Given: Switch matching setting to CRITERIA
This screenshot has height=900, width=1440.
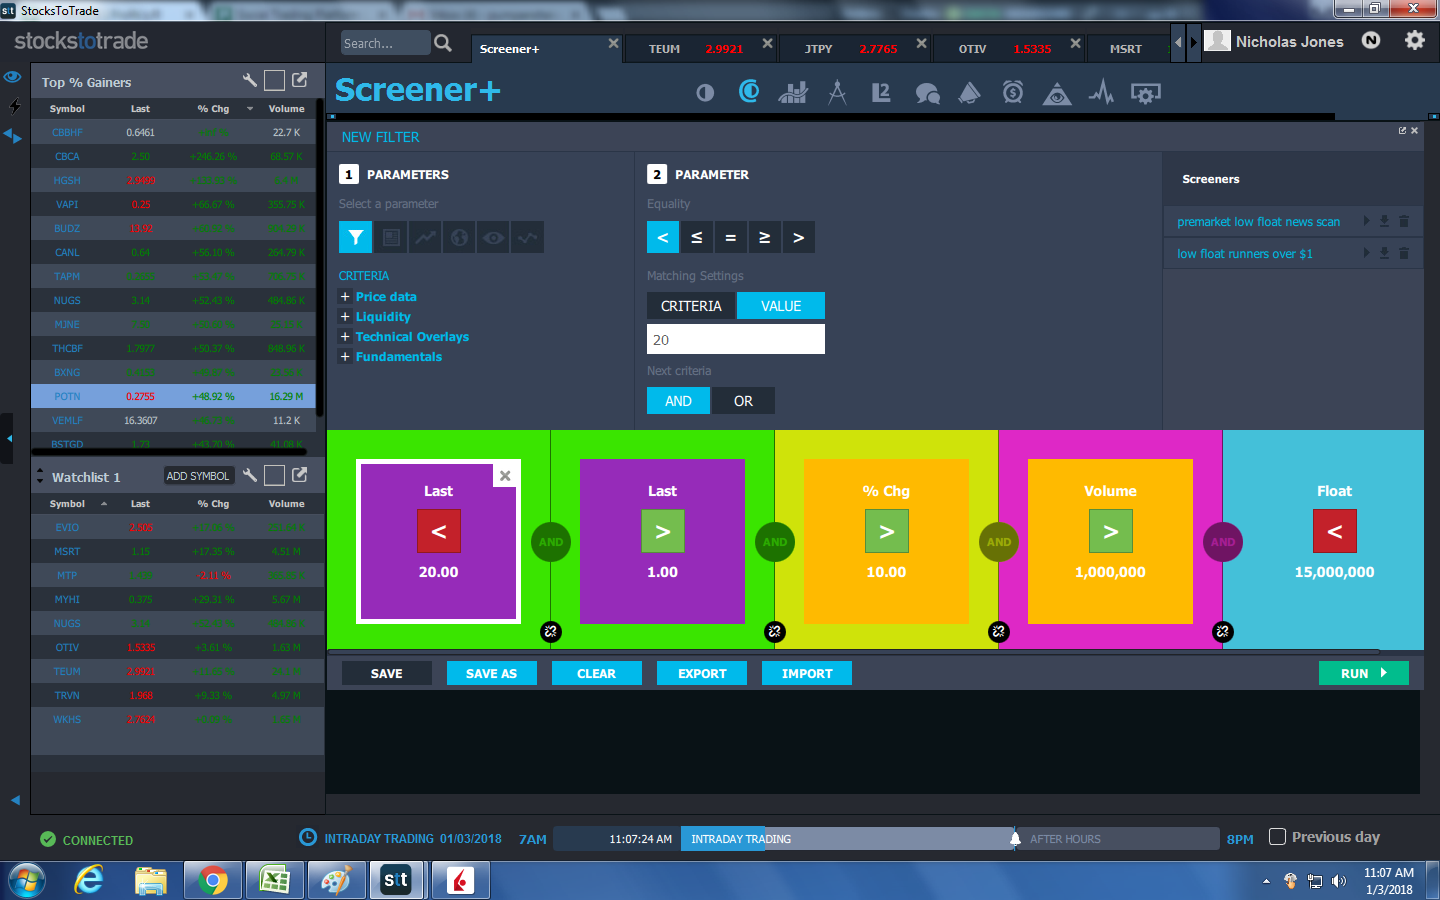Looking at the screenshot, I should click(691, 306).
